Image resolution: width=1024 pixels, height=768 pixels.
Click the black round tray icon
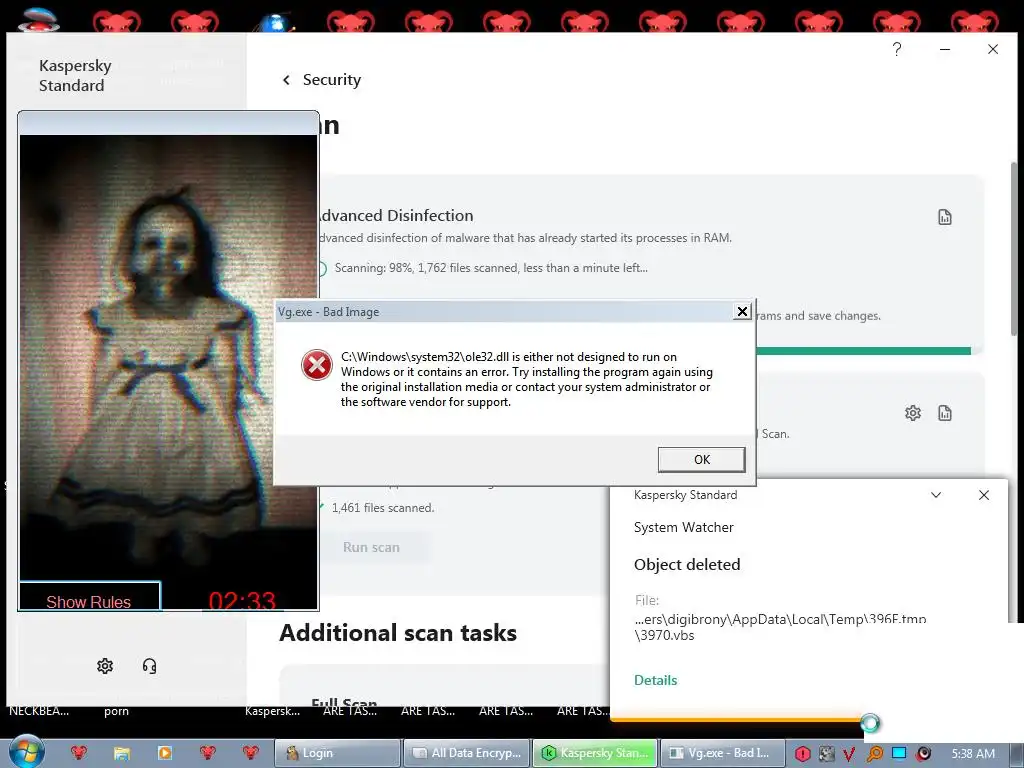923,754
